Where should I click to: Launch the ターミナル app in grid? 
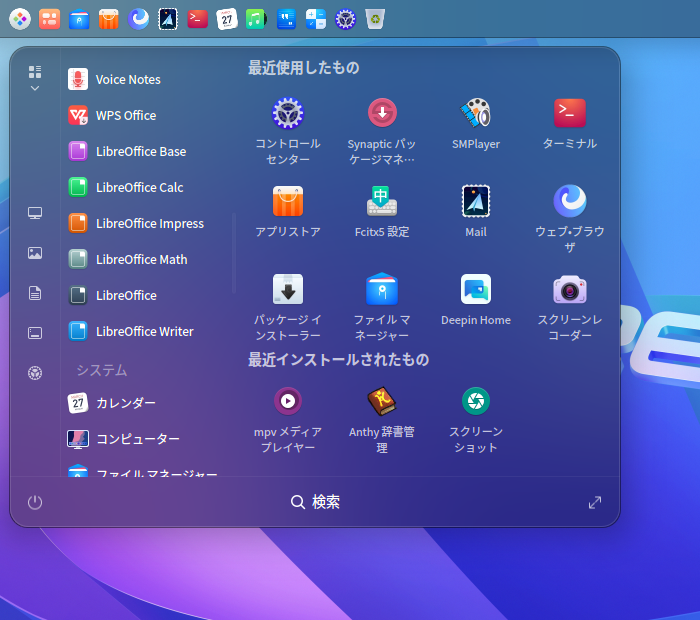(x=570, y=114)
